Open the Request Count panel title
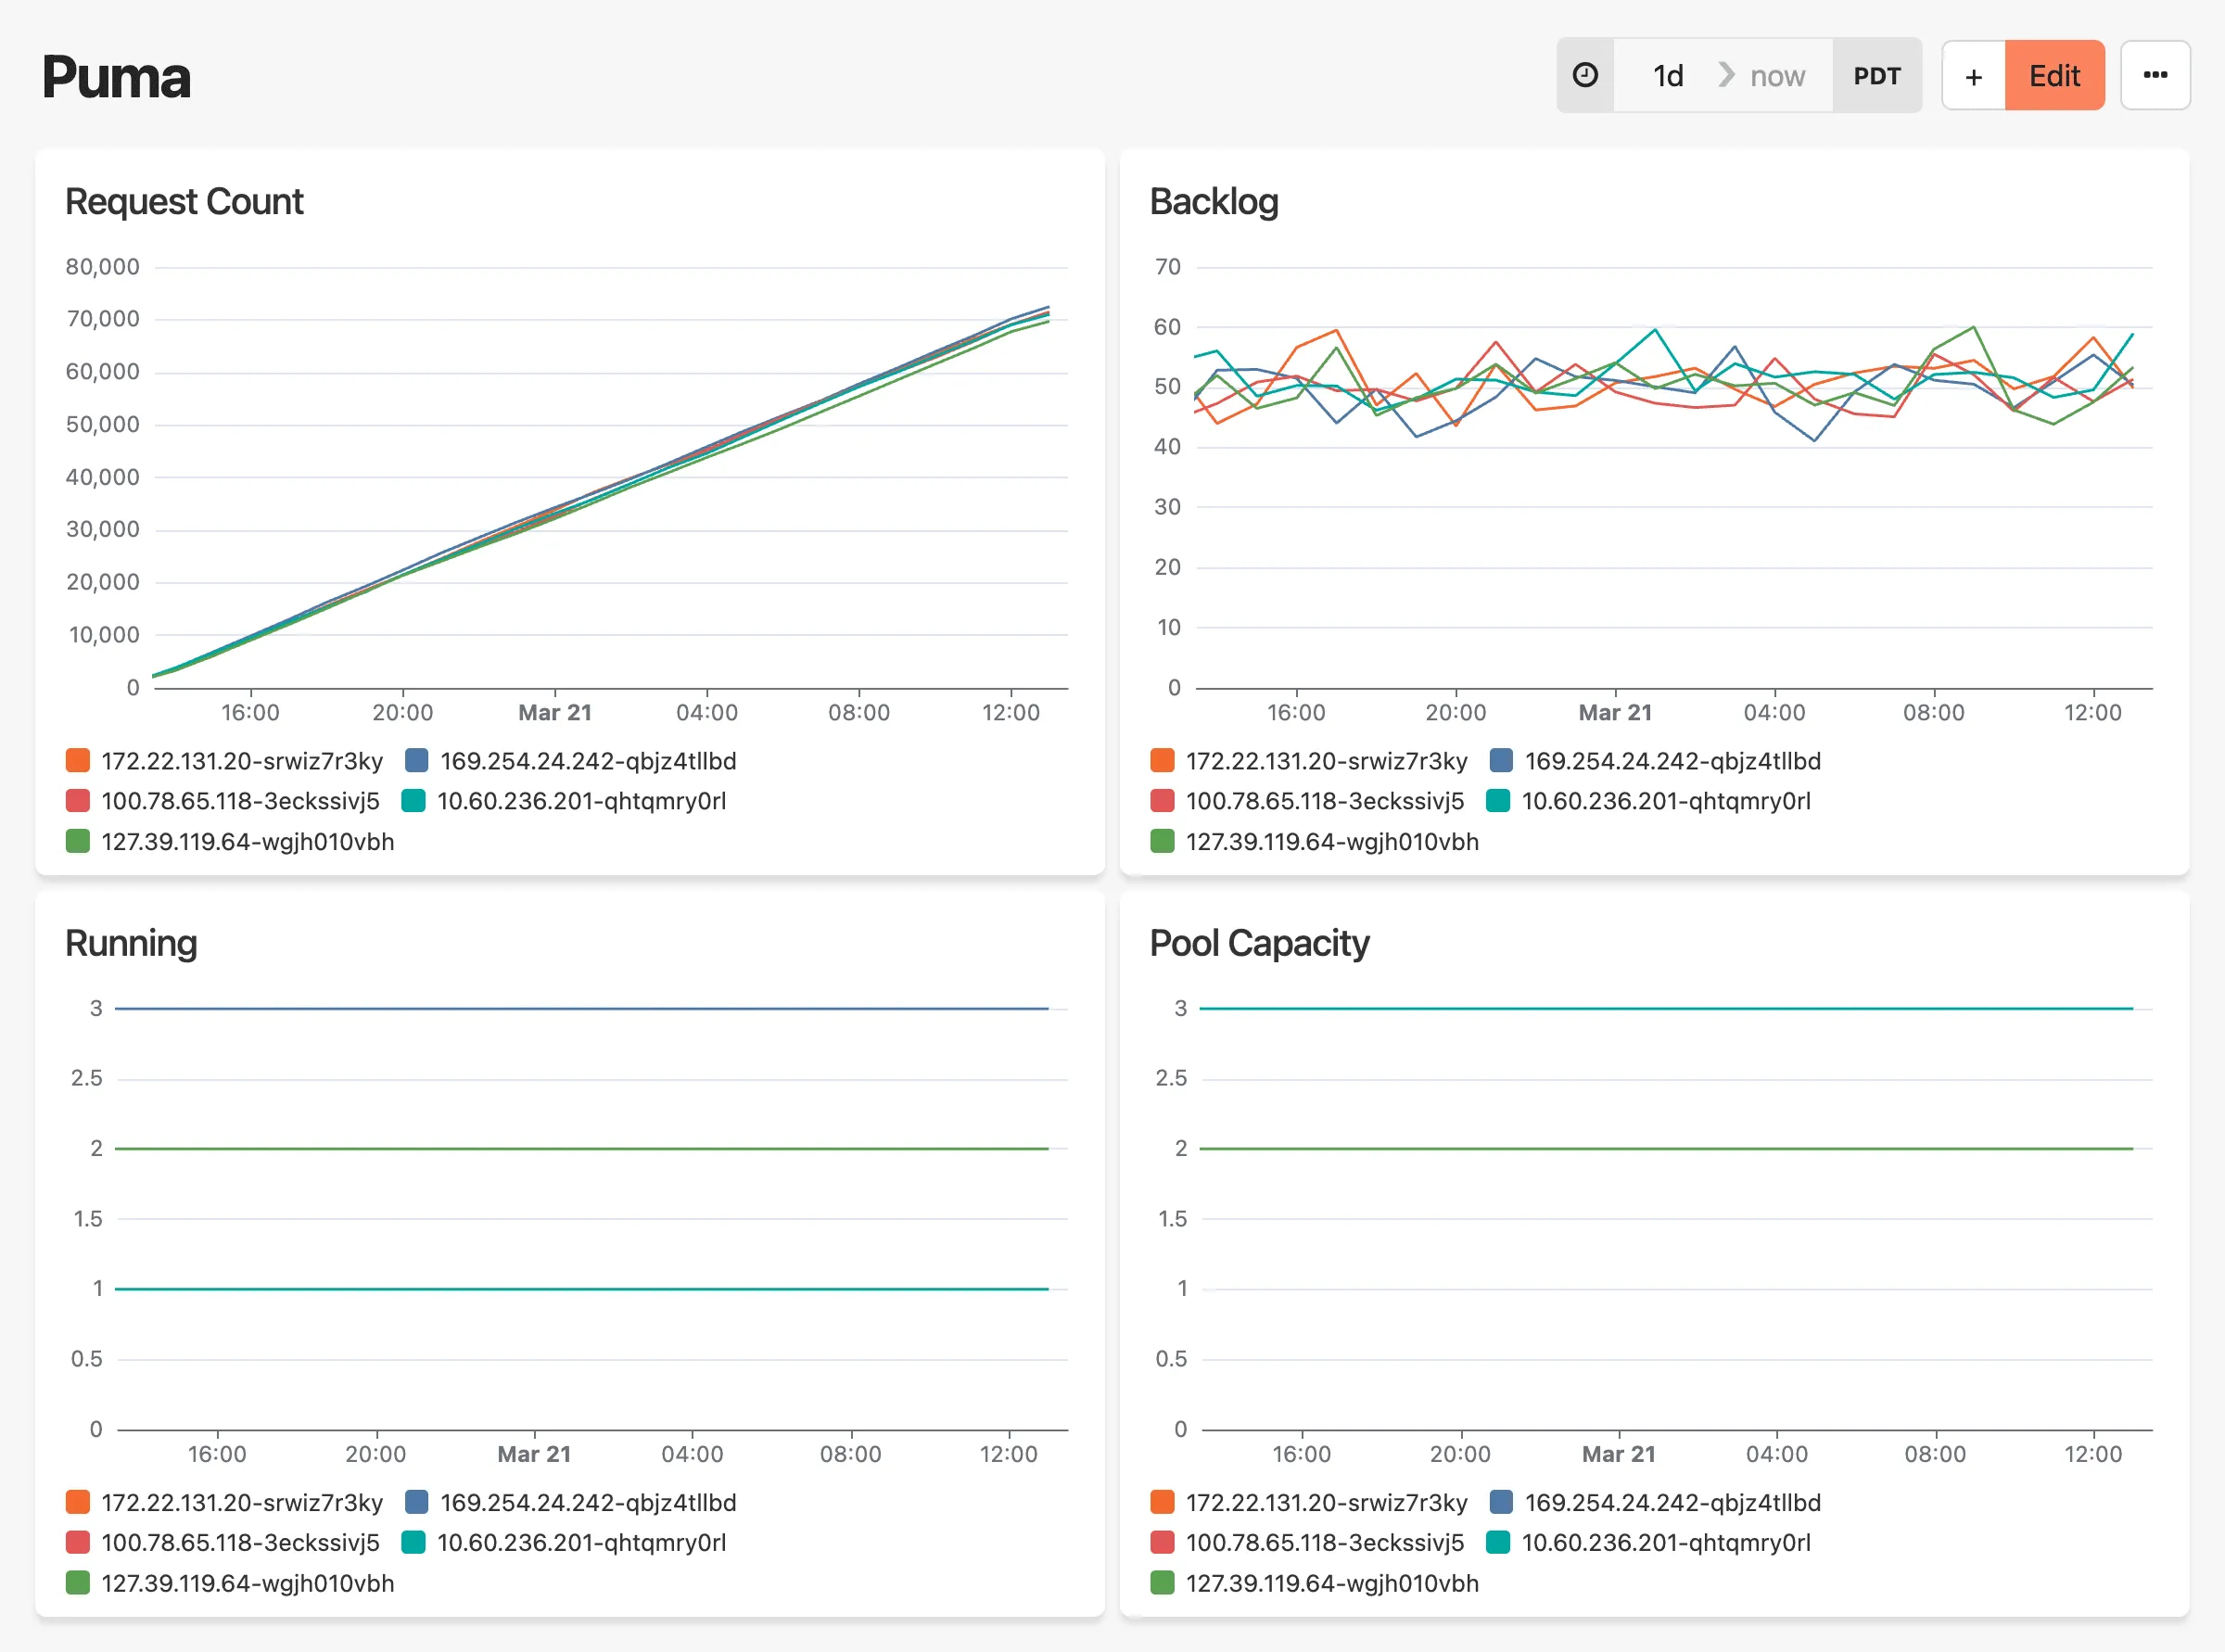 click(184, 202)
